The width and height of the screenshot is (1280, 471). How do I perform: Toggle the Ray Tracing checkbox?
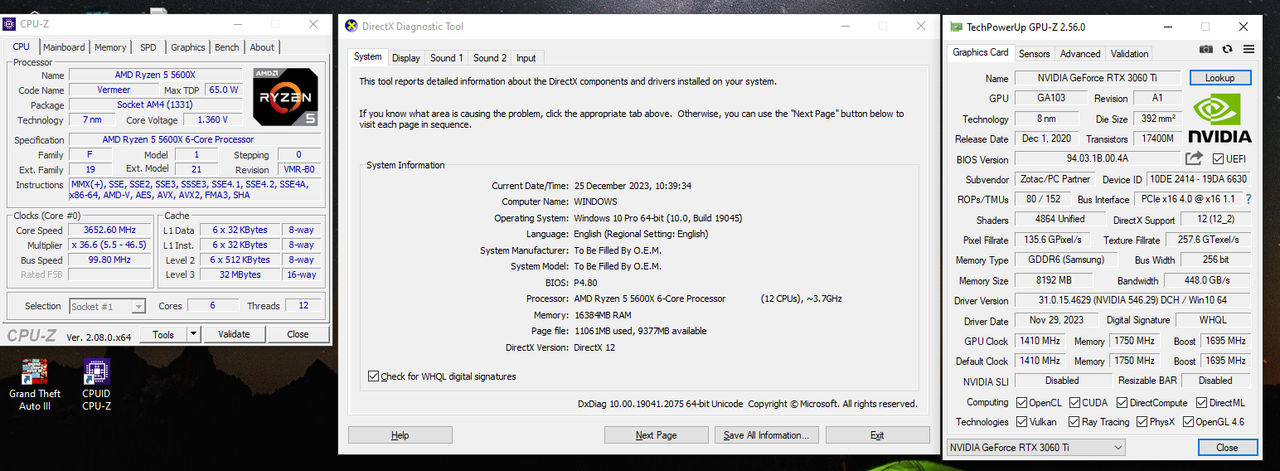(1072, 422)
